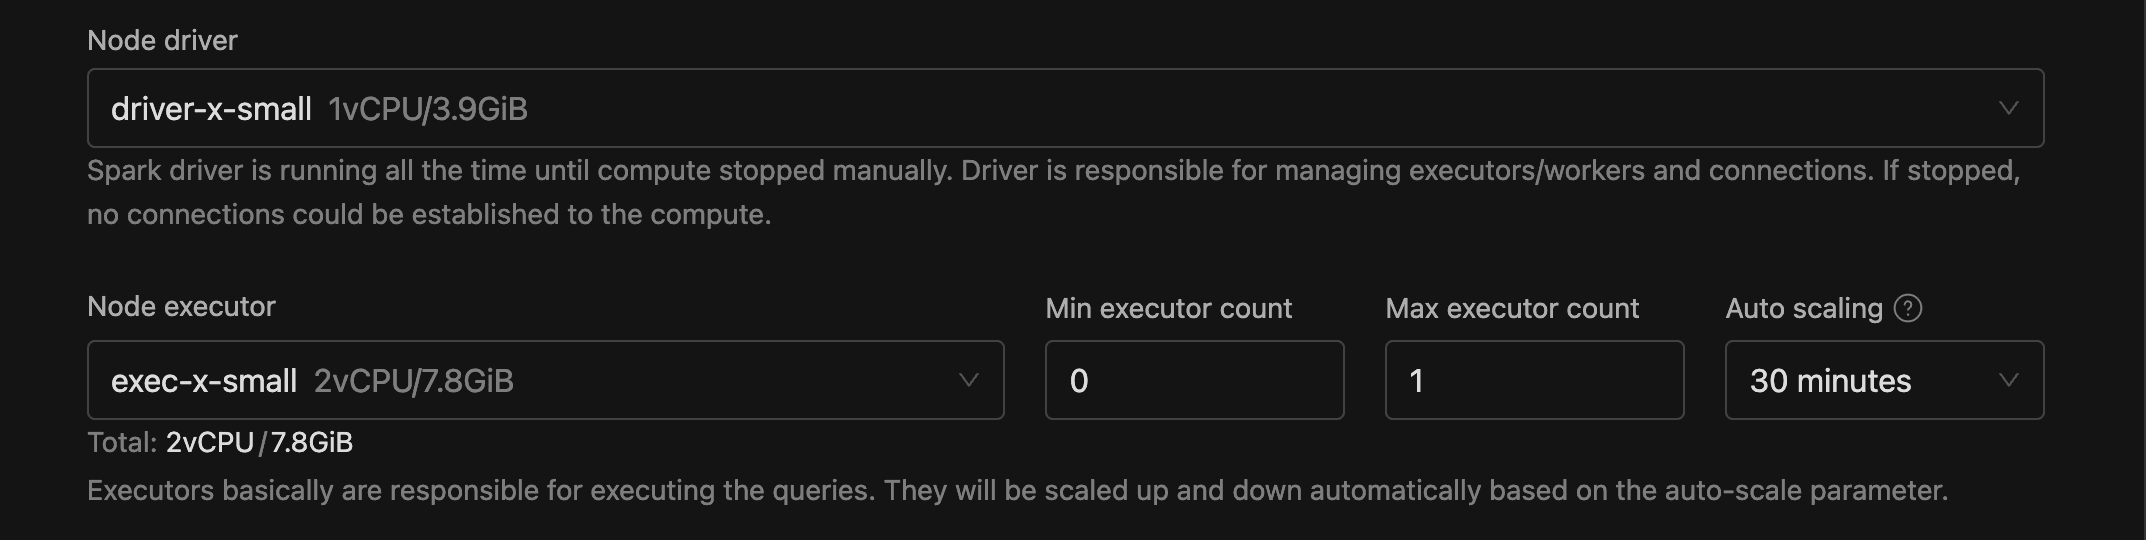
Task: Click the 1vCPU/3.9GiB driver spec text
Action: click(x=428, y=109)
